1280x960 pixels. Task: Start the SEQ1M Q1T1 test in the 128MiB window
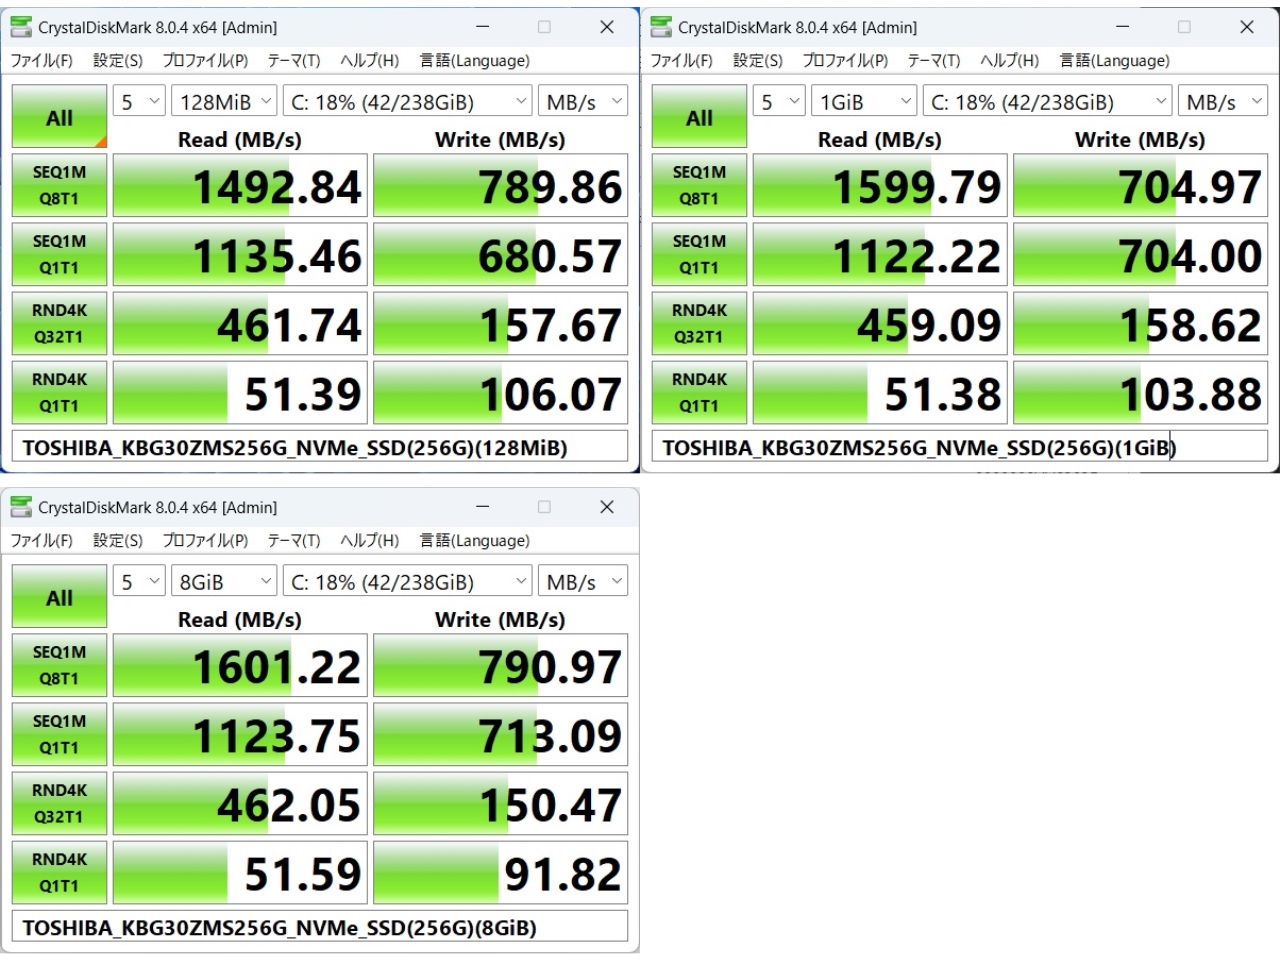[59, 254]
